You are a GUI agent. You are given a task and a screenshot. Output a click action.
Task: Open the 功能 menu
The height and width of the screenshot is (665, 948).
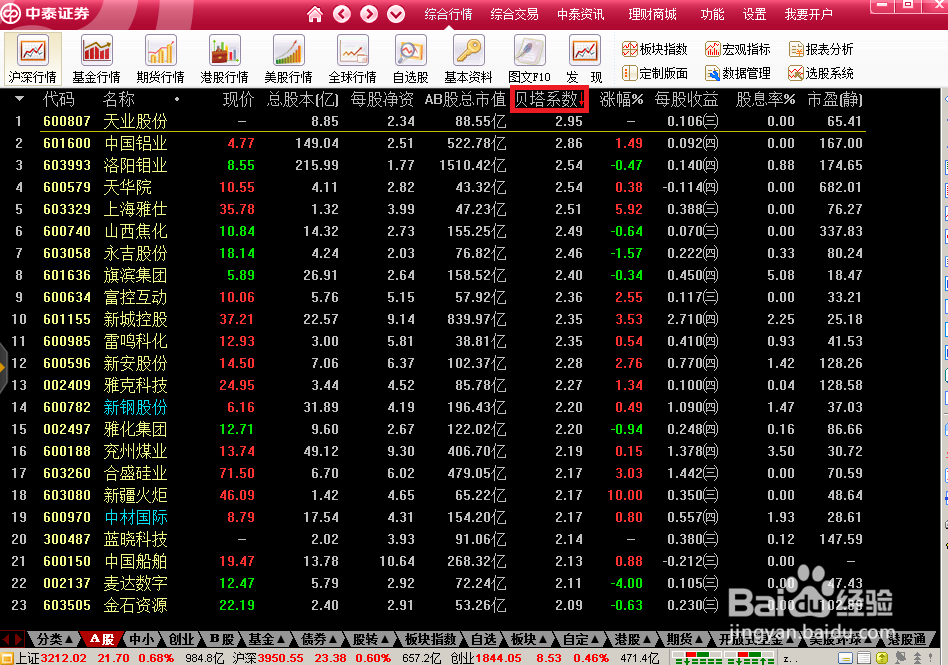coord(712,14)
